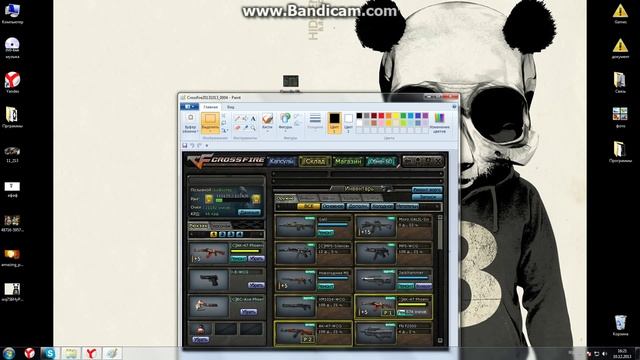
Task: Click Капсулы tab in Crossfire image
Action: (x=282, y=161)
